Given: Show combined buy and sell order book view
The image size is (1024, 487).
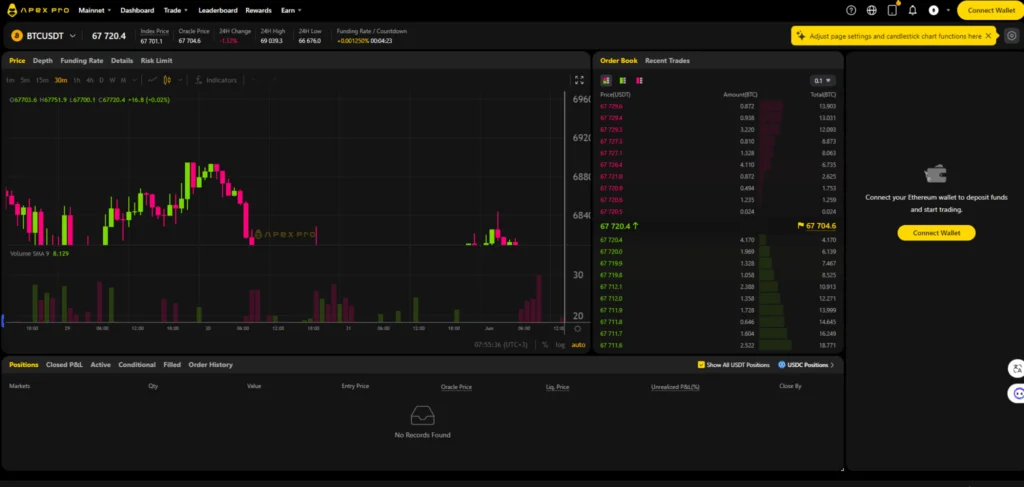Looking at the screenshot, I should coord(606,80).
